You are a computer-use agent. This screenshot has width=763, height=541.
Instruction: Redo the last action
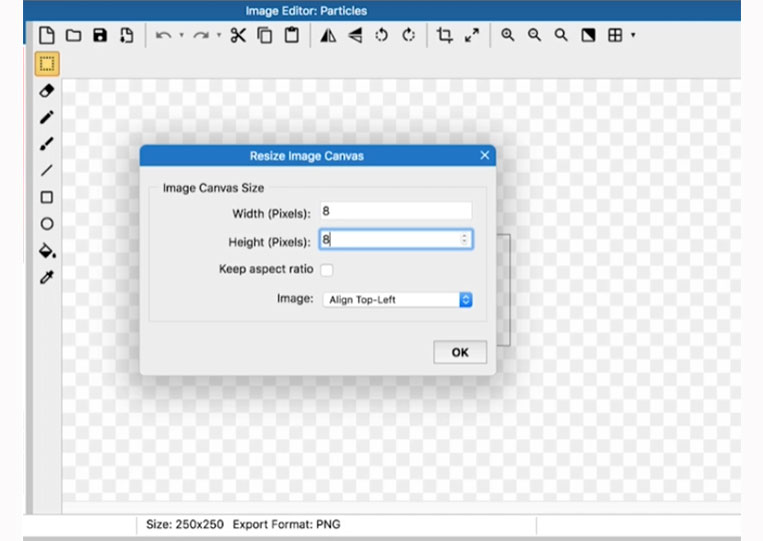[x=200, y=35]
